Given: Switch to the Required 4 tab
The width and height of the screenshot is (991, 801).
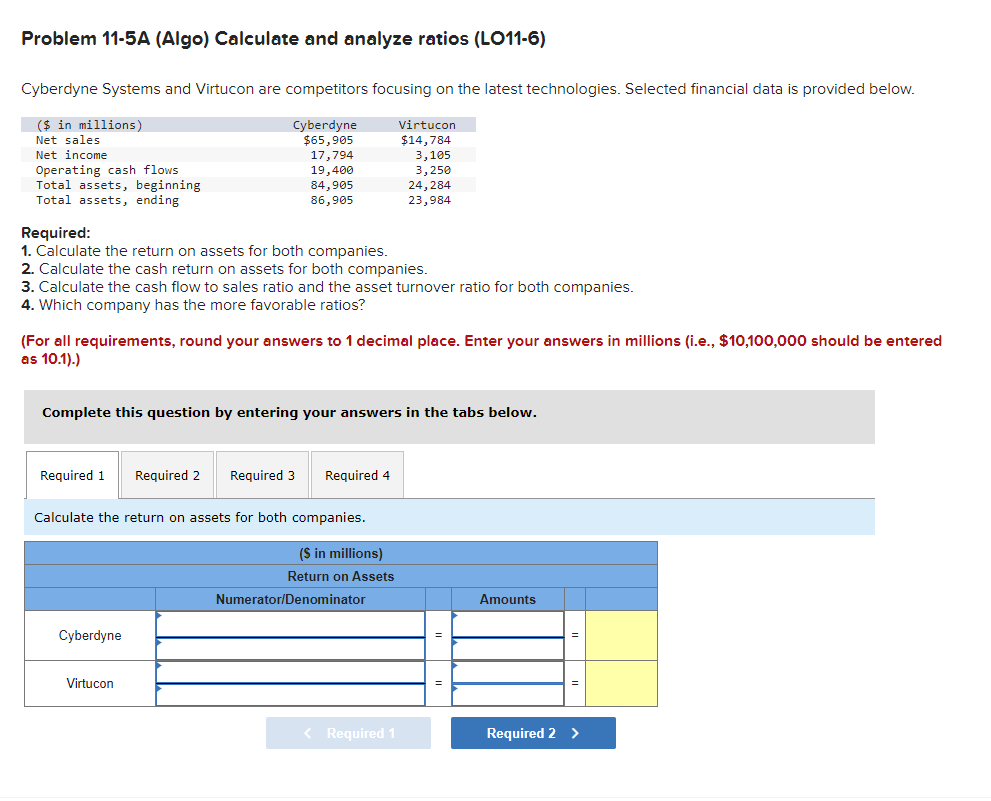Looking at the screenshot, I should pos(357,475).
